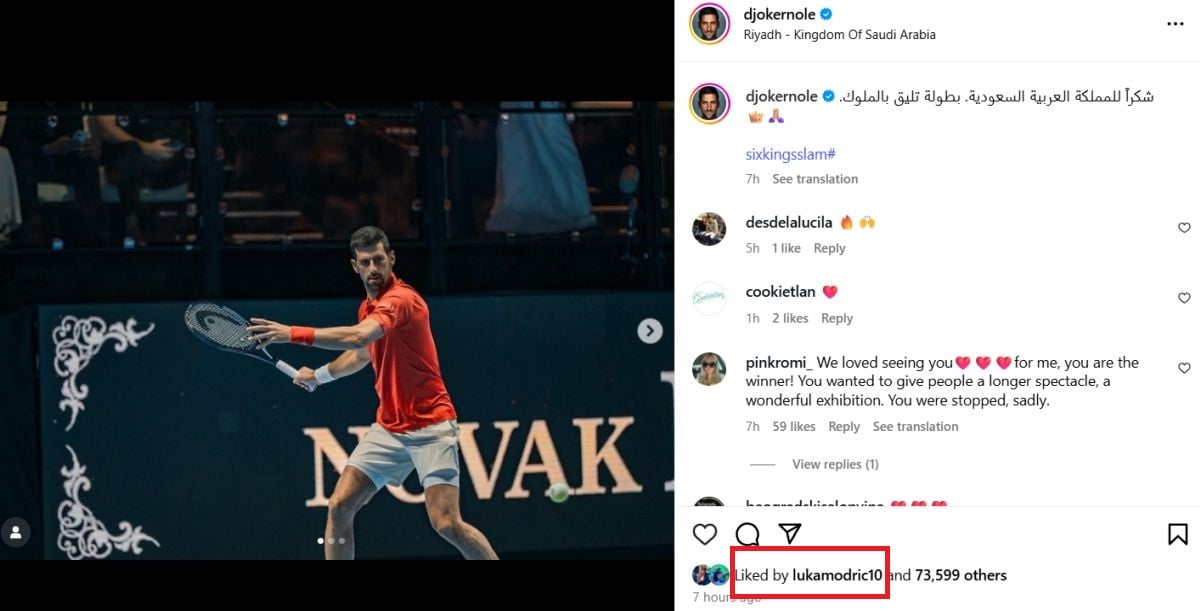Open lukamodric10 profile from likes
The width and height of the screenshot is (1200, 611).
click(838, 575)
